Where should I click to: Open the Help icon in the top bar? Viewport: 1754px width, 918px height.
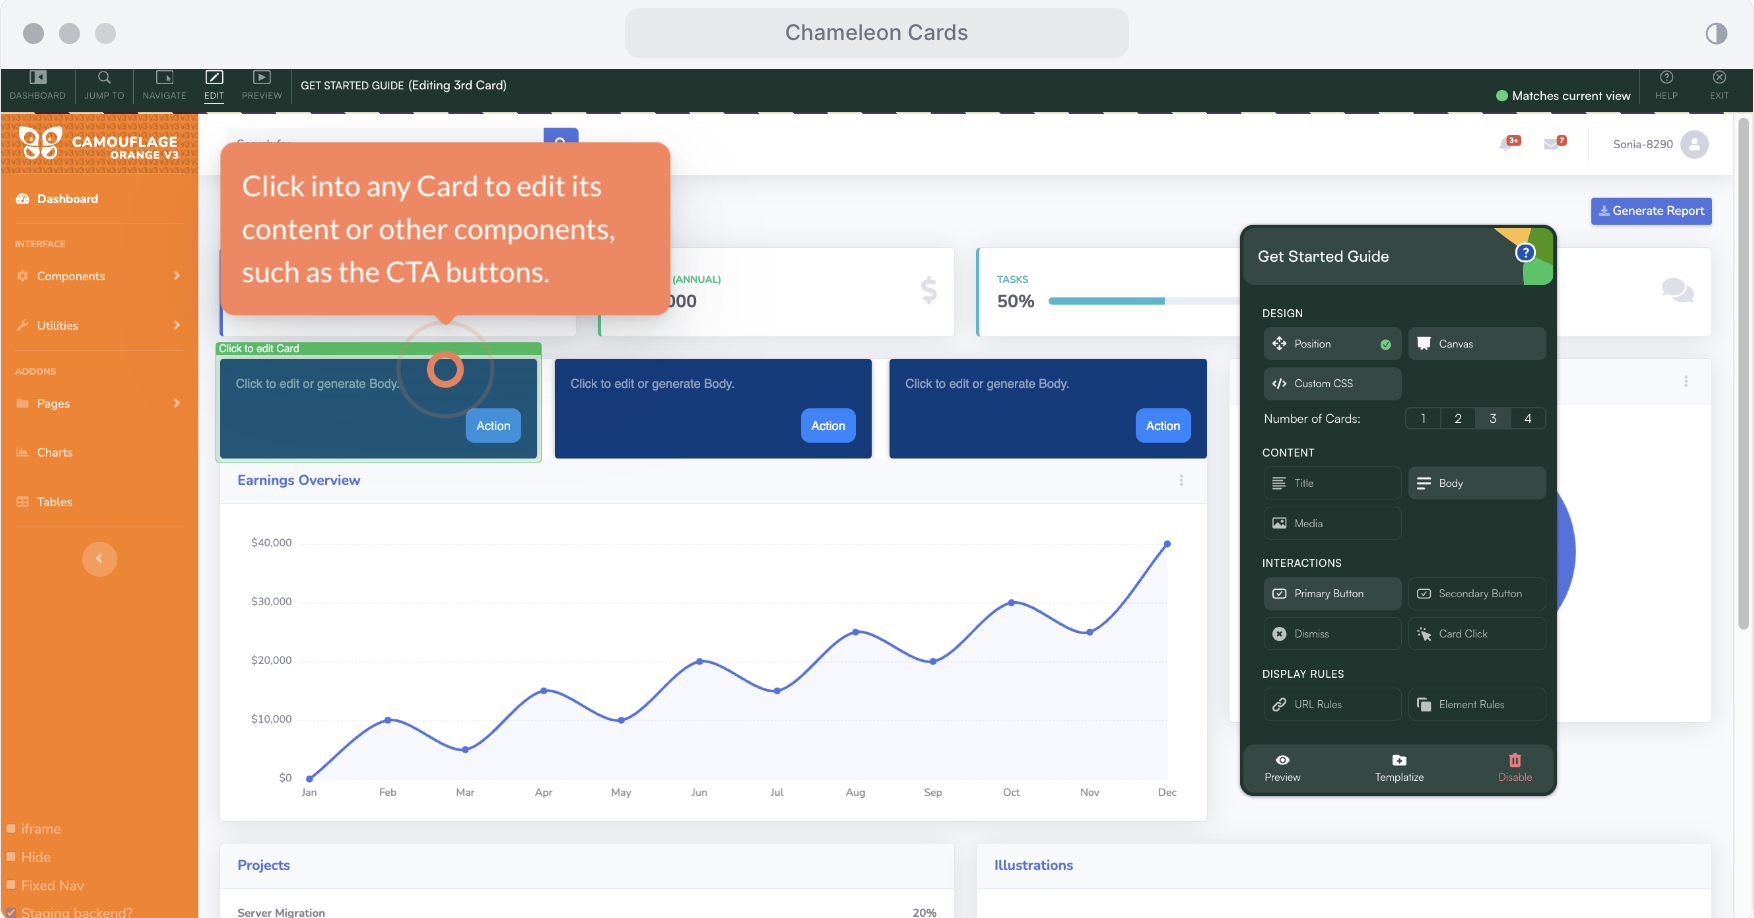1666,84
